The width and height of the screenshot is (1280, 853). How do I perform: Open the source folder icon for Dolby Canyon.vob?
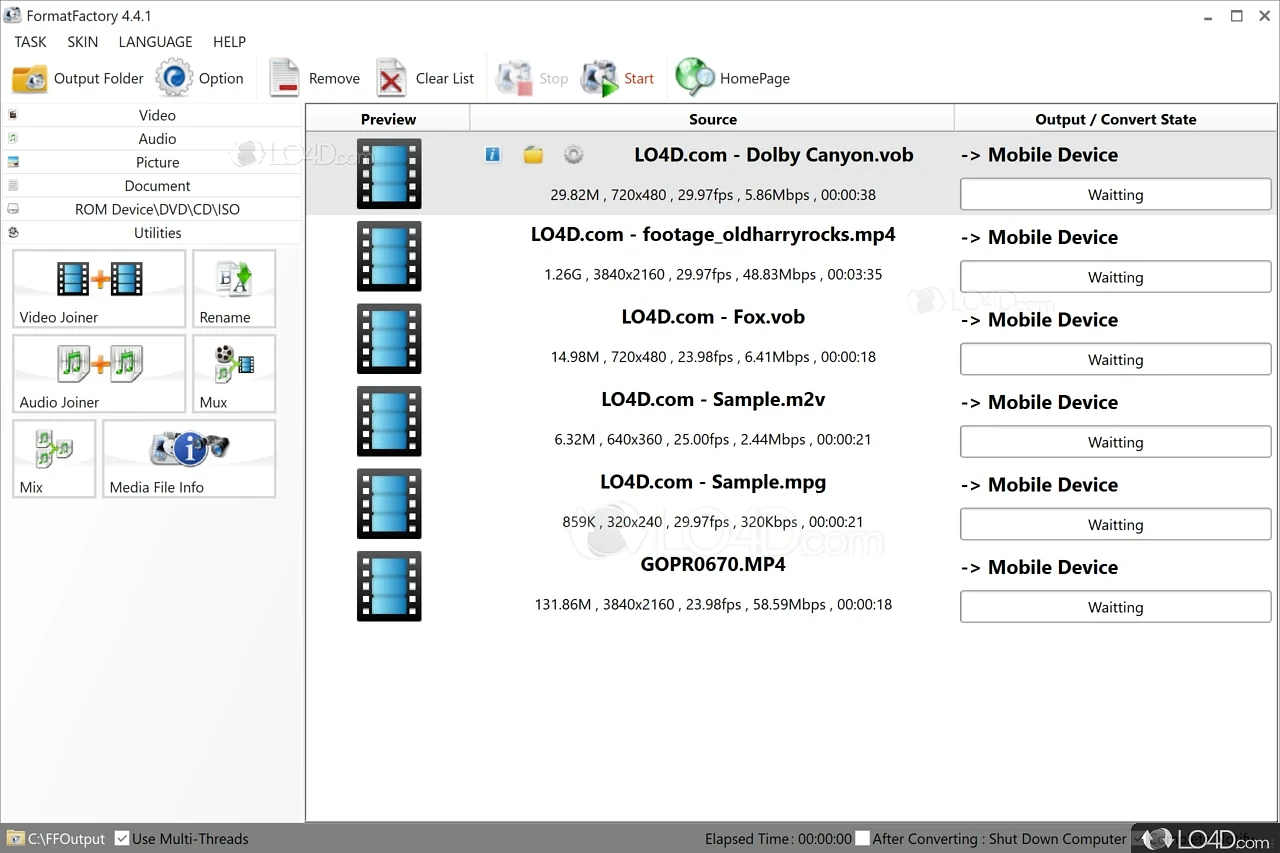[x=533, y=155]
